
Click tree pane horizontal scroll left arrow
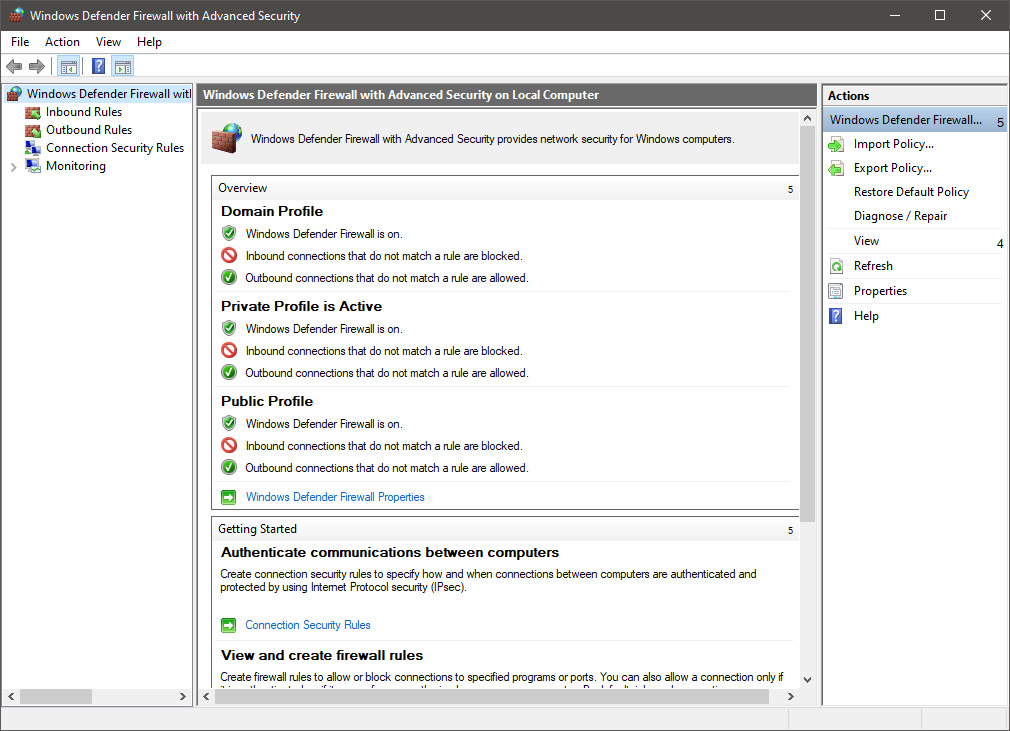click(x=11, y=696)
